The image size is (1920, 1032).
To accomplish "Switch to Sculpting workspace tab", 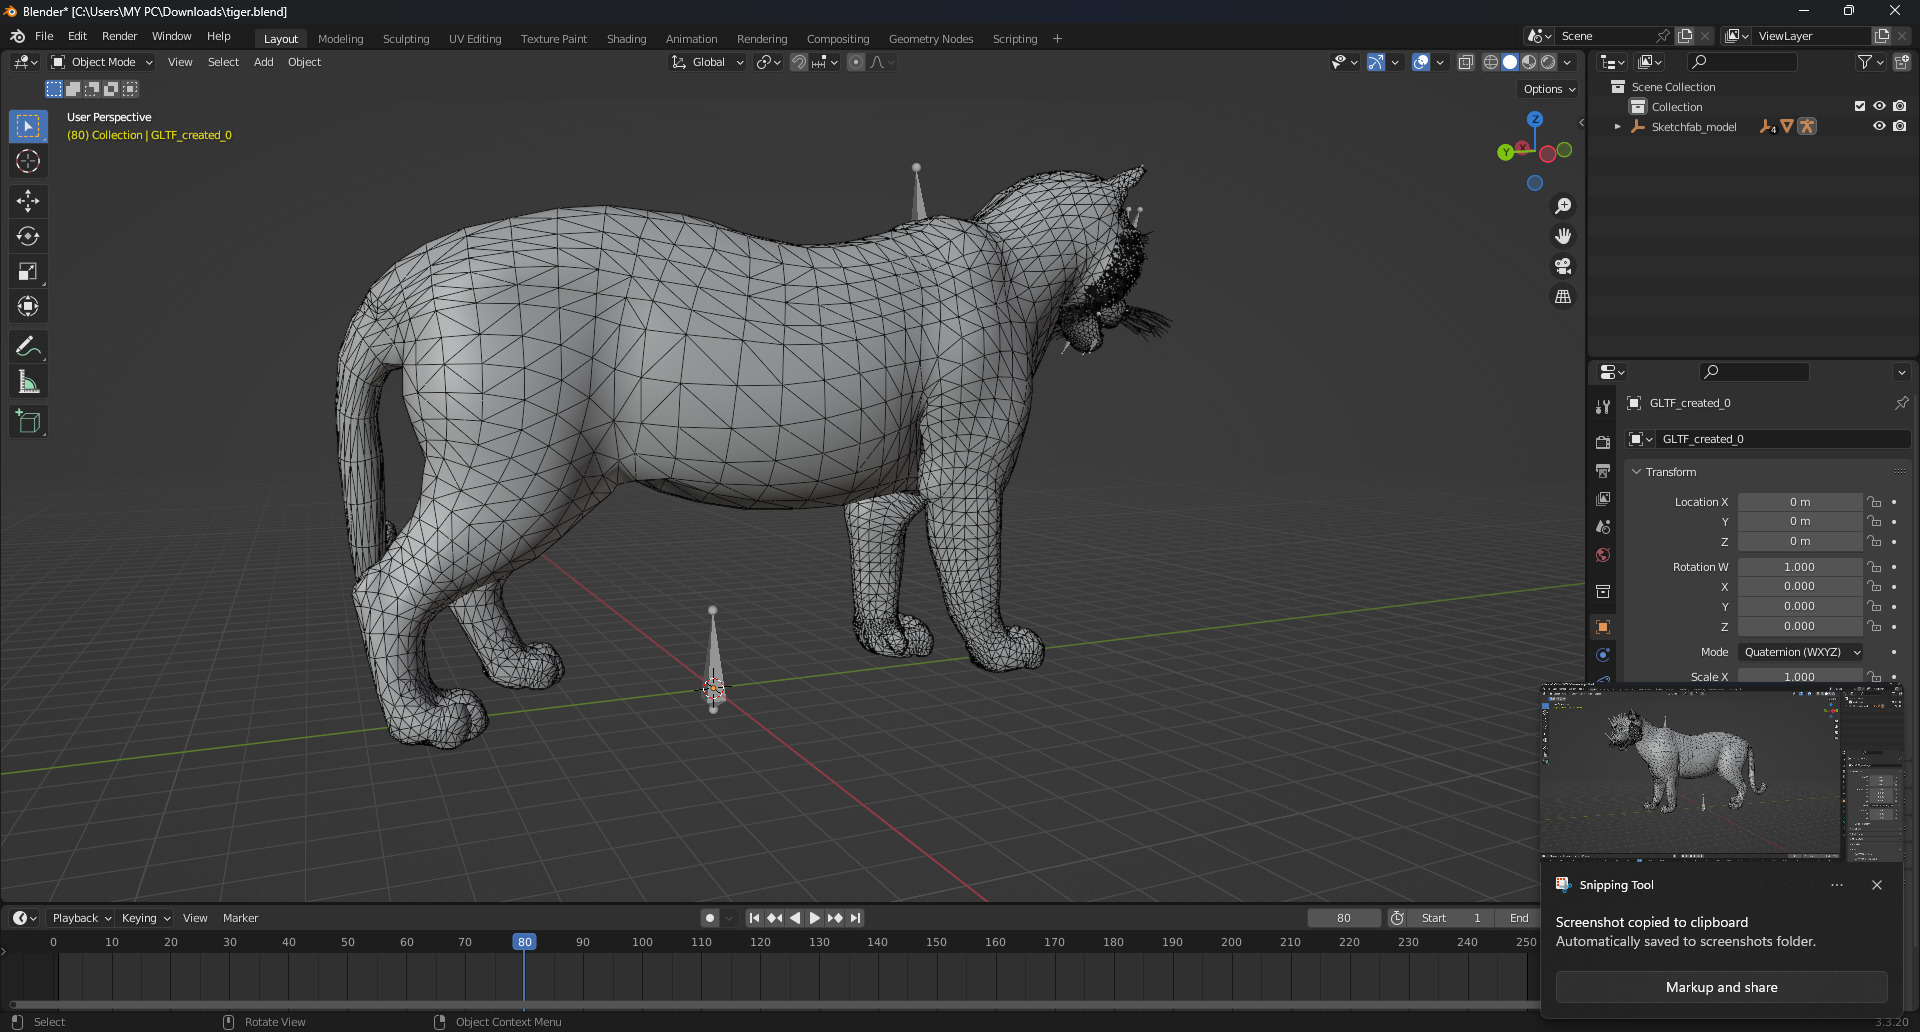I will tap(406, 39).
